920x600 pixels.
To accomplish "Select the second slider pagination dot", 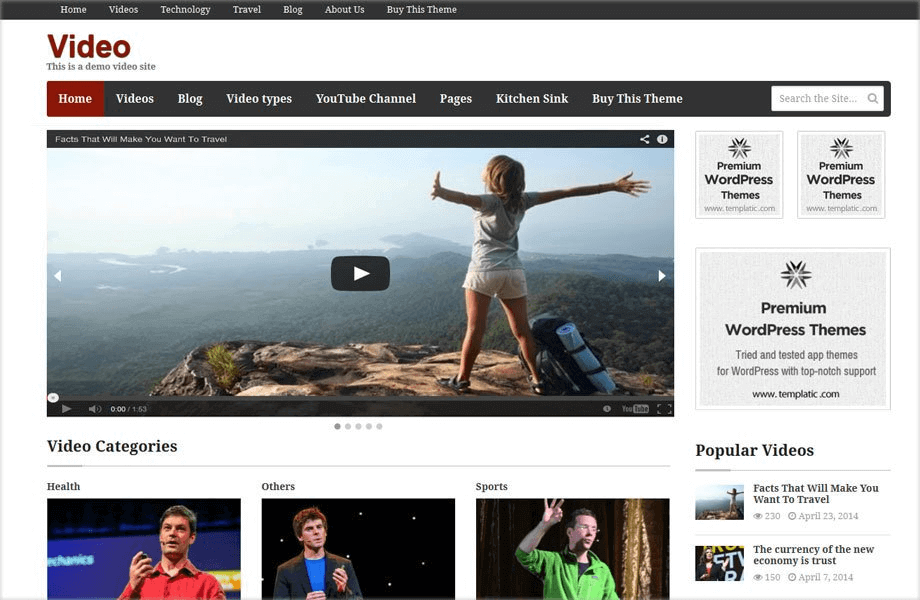I will pyautogui.click(x=348, y=426).
